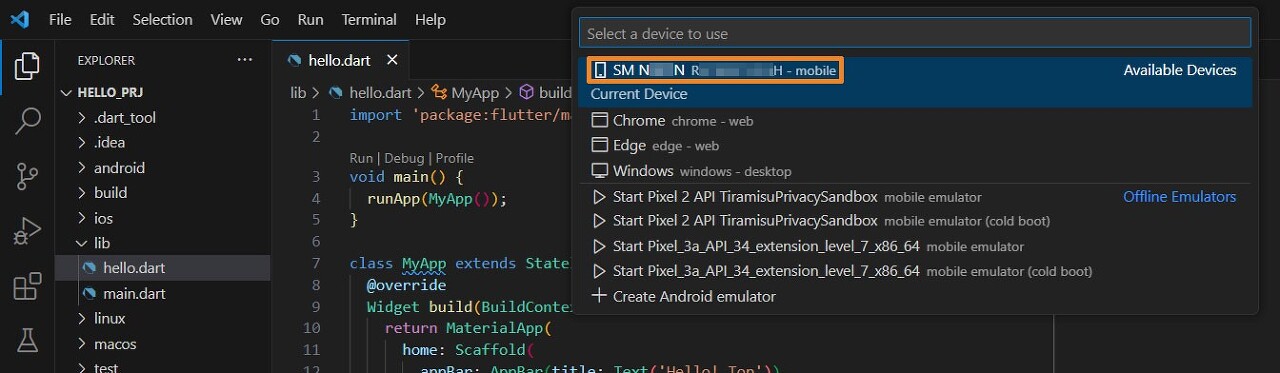Screen dimensions: 1280x373
Task: Choose Chrome web device
Action: coord(915,121)
